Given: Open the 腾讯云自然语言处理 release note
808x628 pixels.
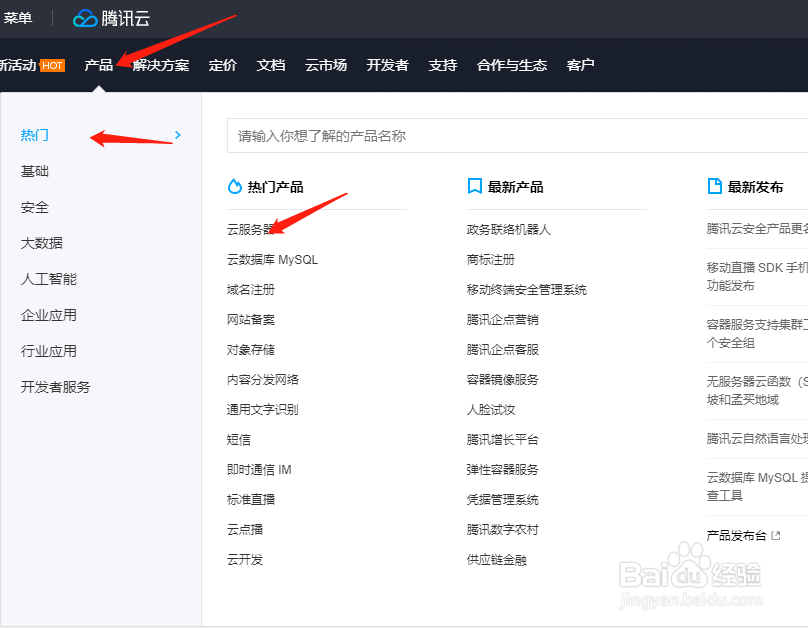Looking at the screenshot, I should 757,438.
